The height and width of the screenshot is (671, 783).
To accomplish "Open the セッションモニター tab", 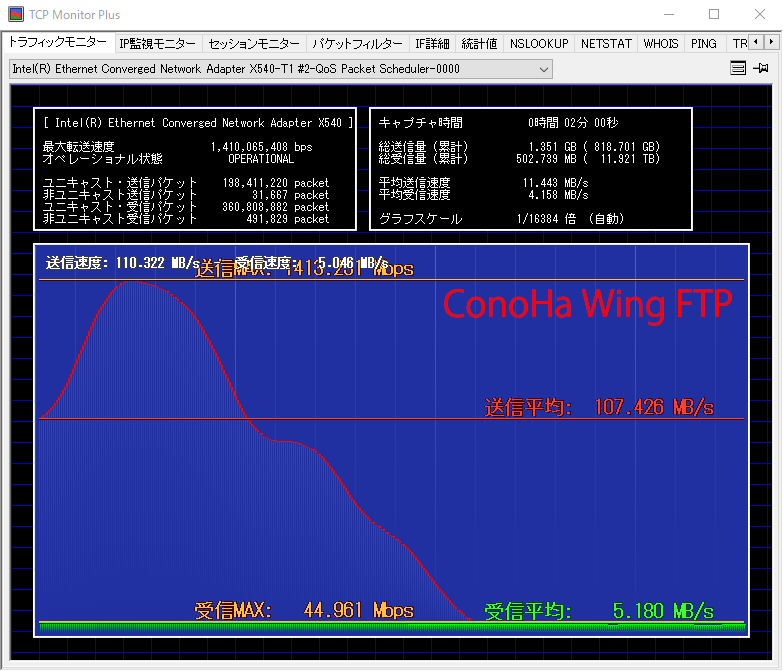I will pyautogui.click(x=253, y=44).
